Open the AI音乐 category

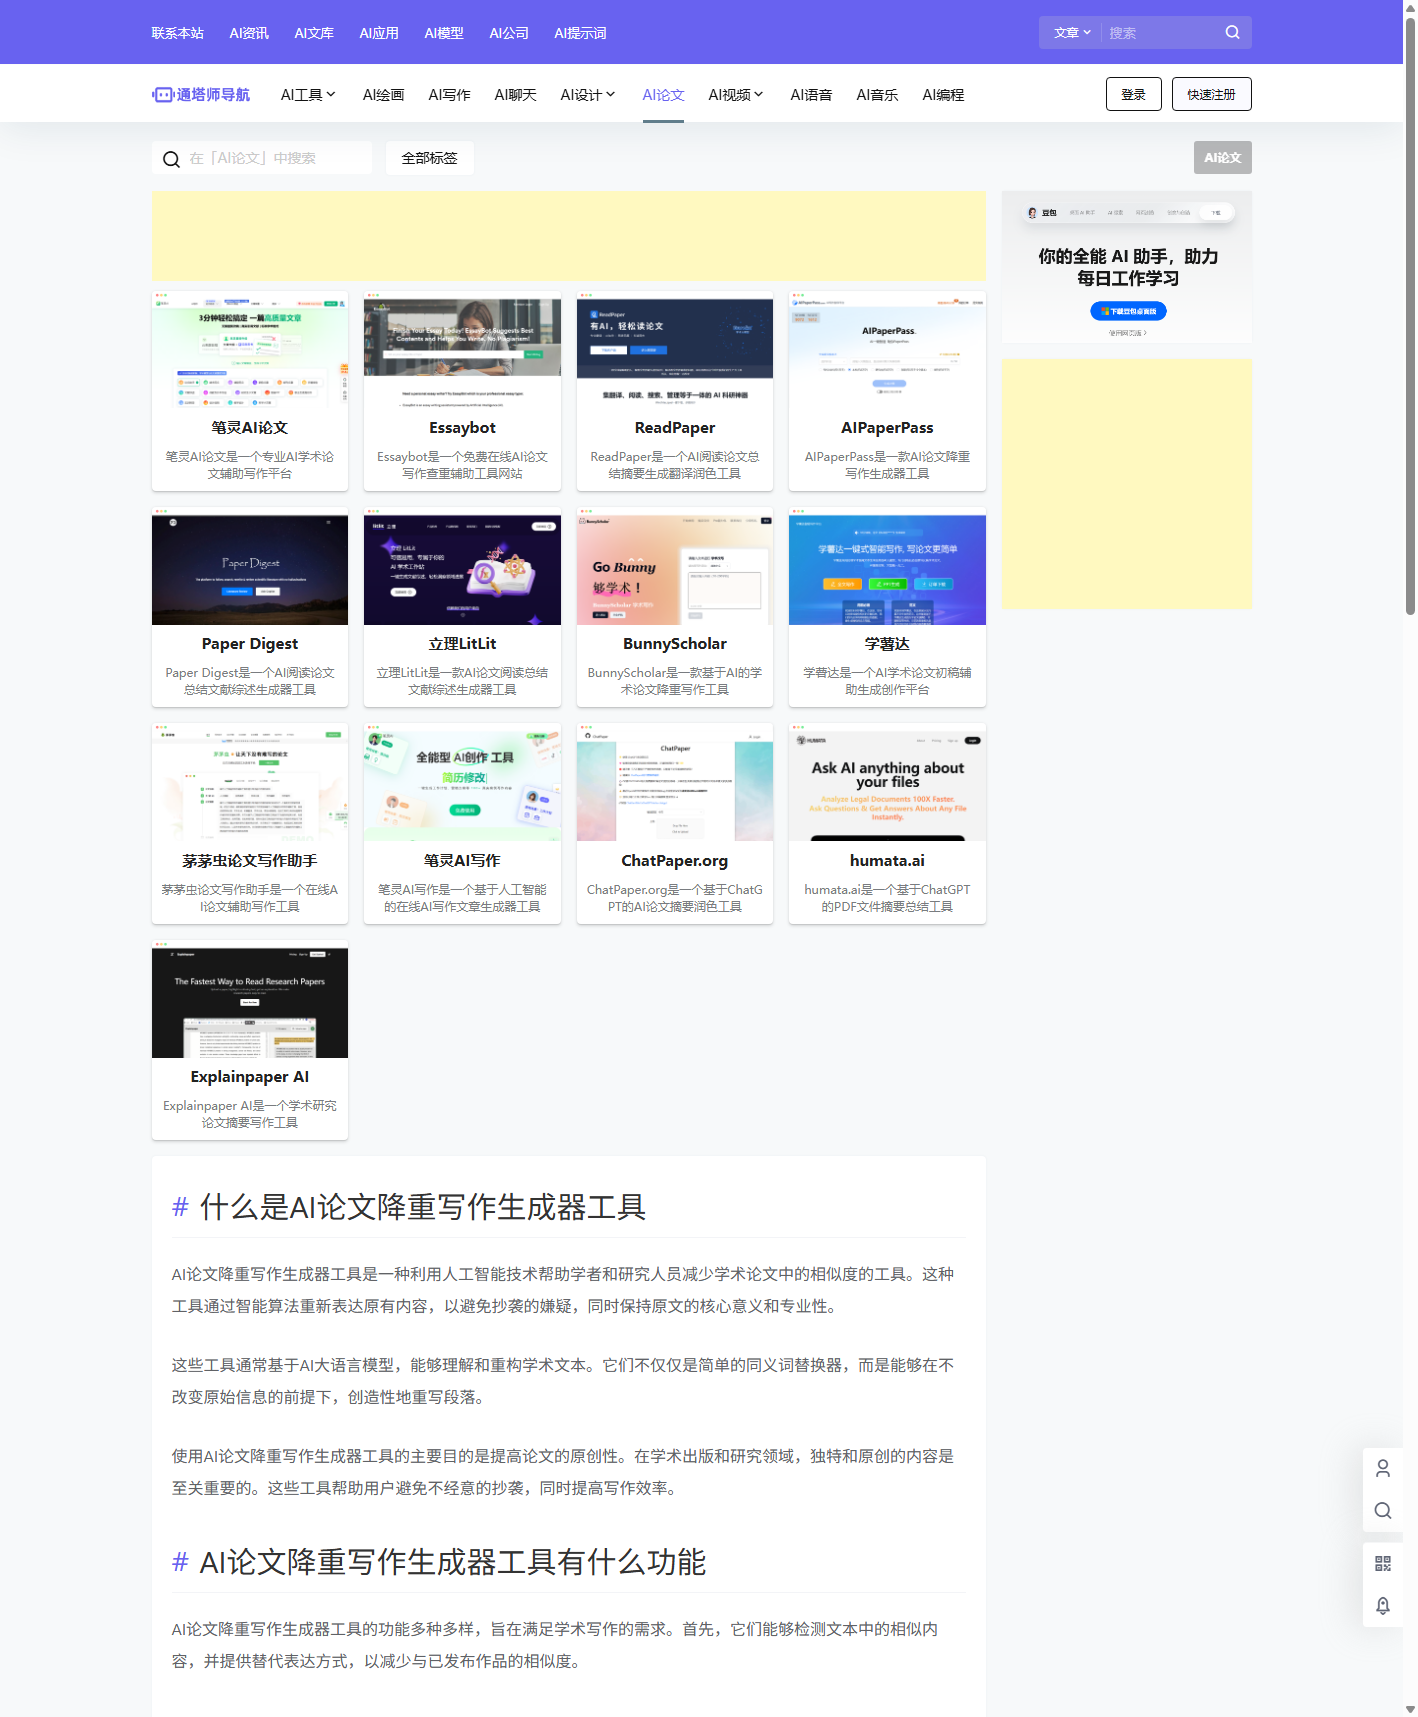(877, 94)
